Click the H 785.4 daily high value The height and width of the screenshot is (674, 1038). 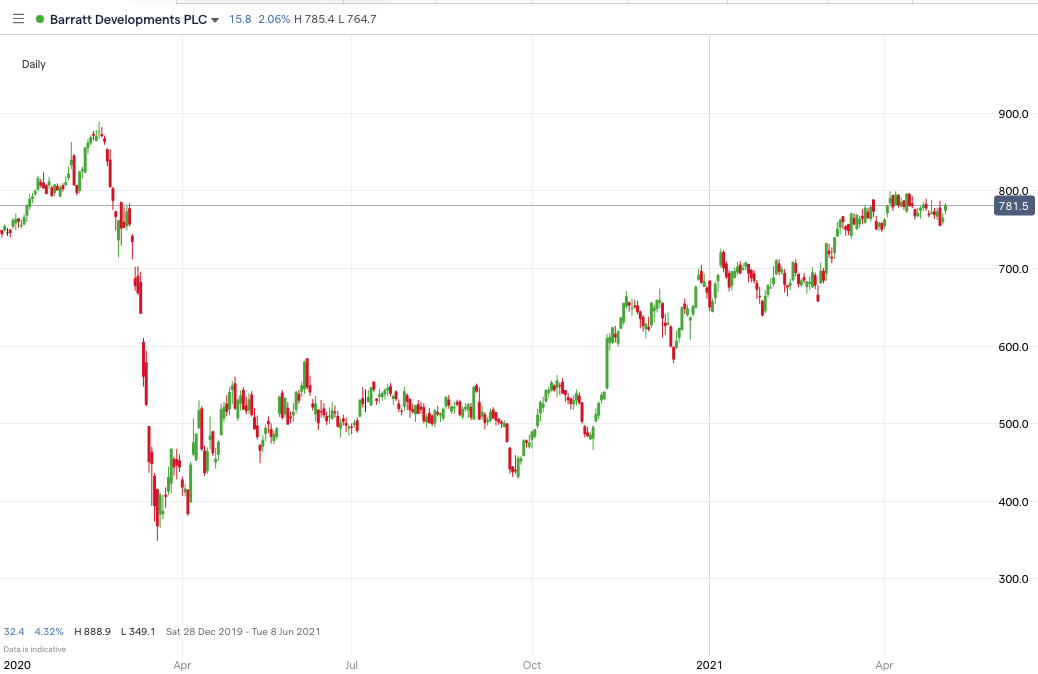click(x=315, y=18)
